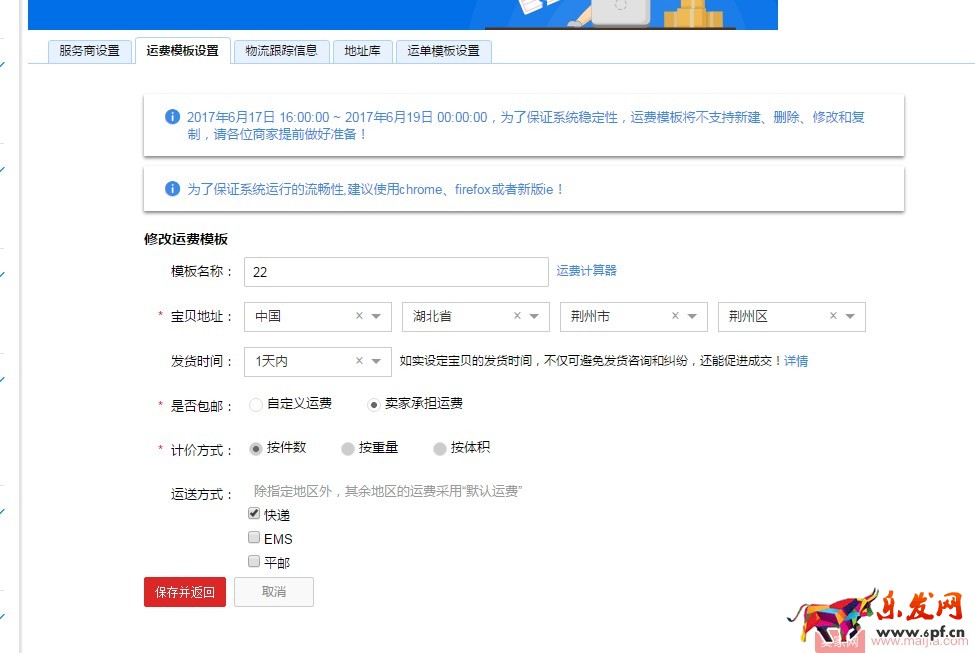Click the 保存并返回 button
The height and width of the screenshot is (653, 975).
click(x=184, y=591)
